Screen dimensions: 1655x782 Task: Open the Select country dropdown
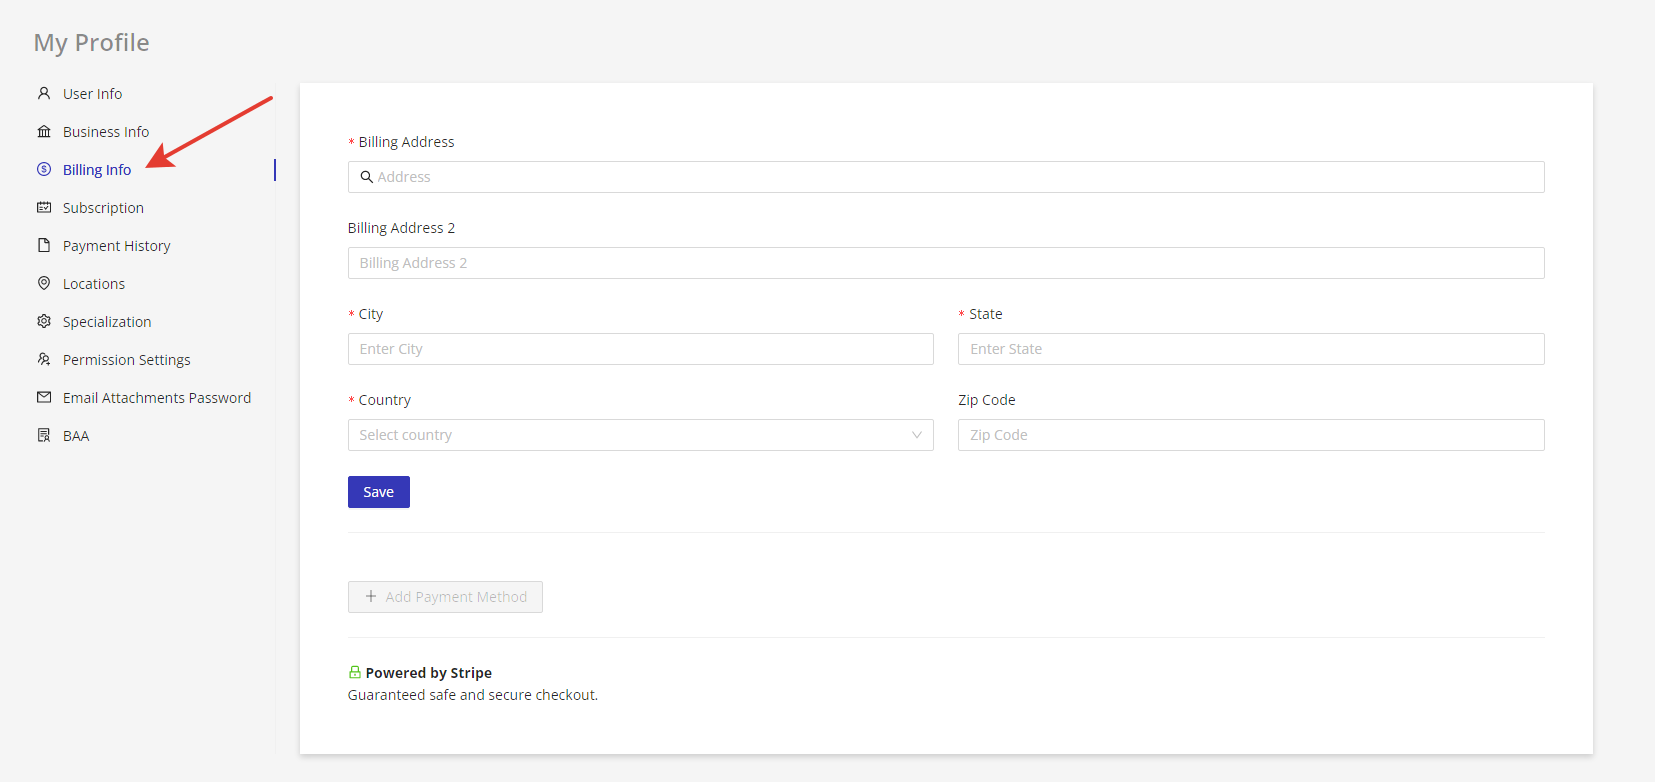[x=641, y=435]
